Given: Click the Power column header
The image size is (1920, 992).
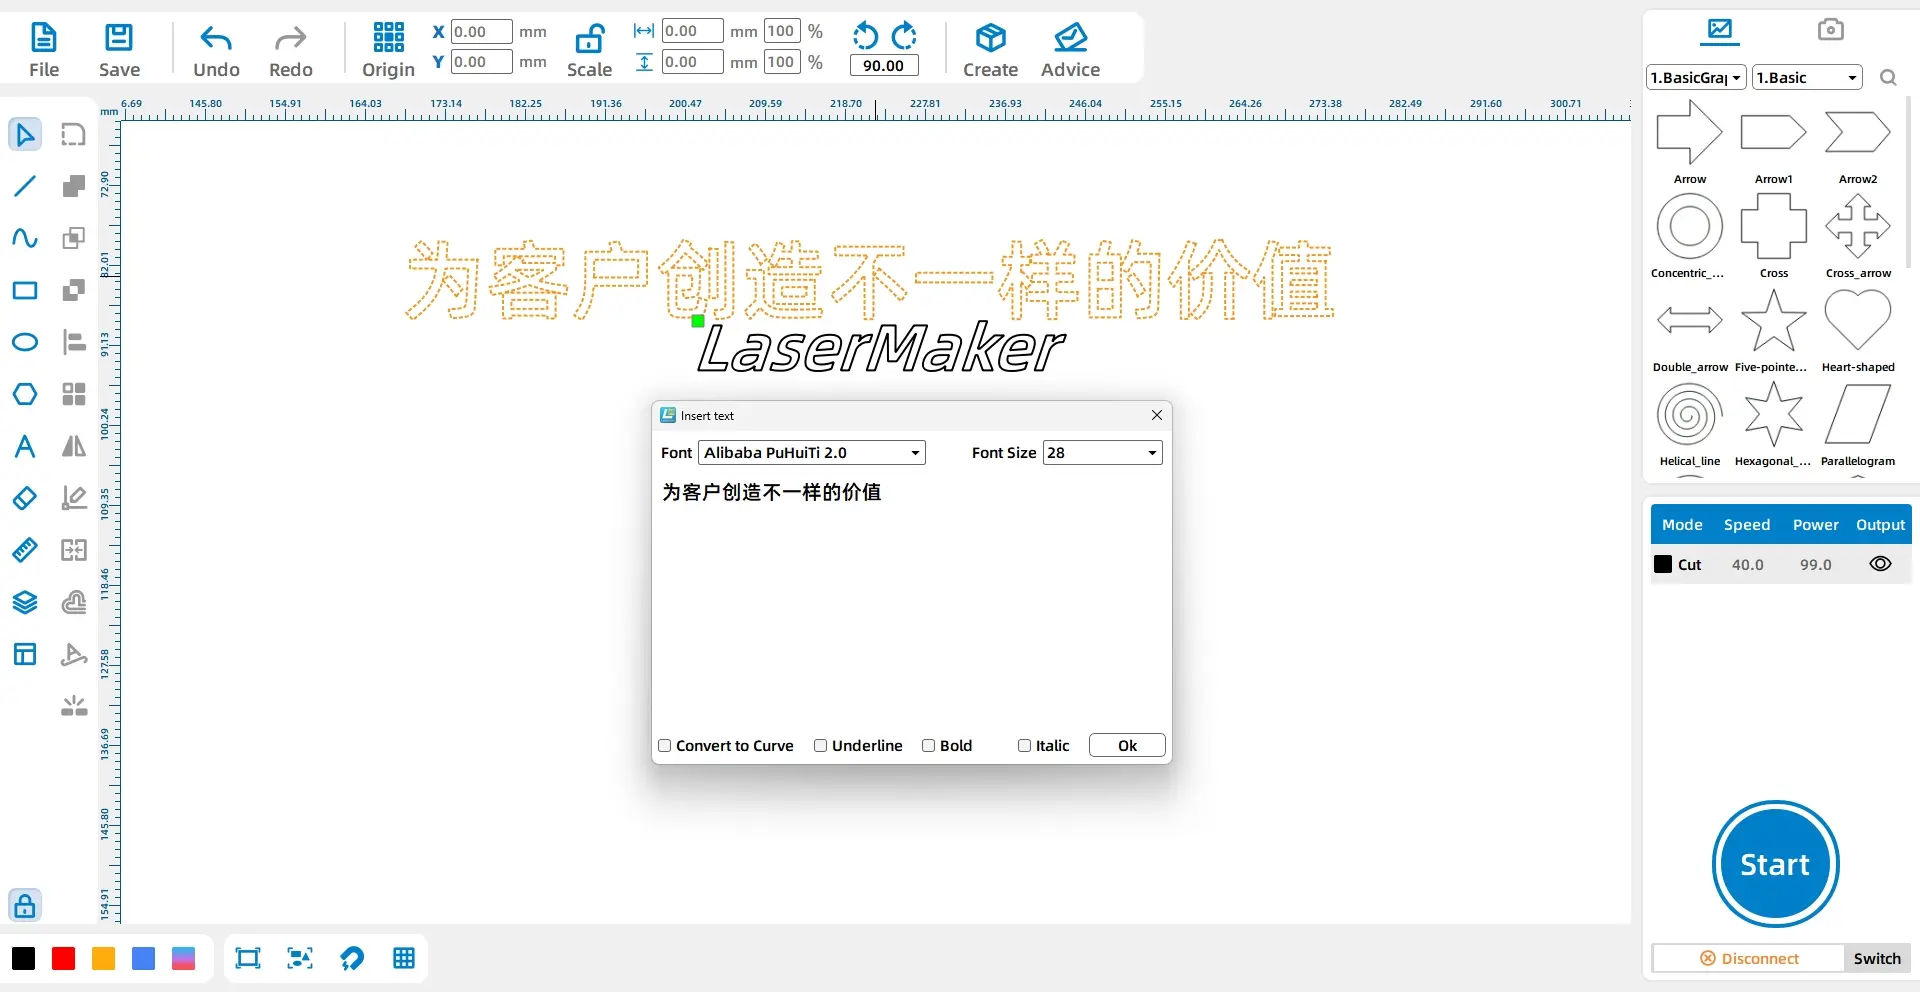Looking at the screenshot, I should [1816, 525].
